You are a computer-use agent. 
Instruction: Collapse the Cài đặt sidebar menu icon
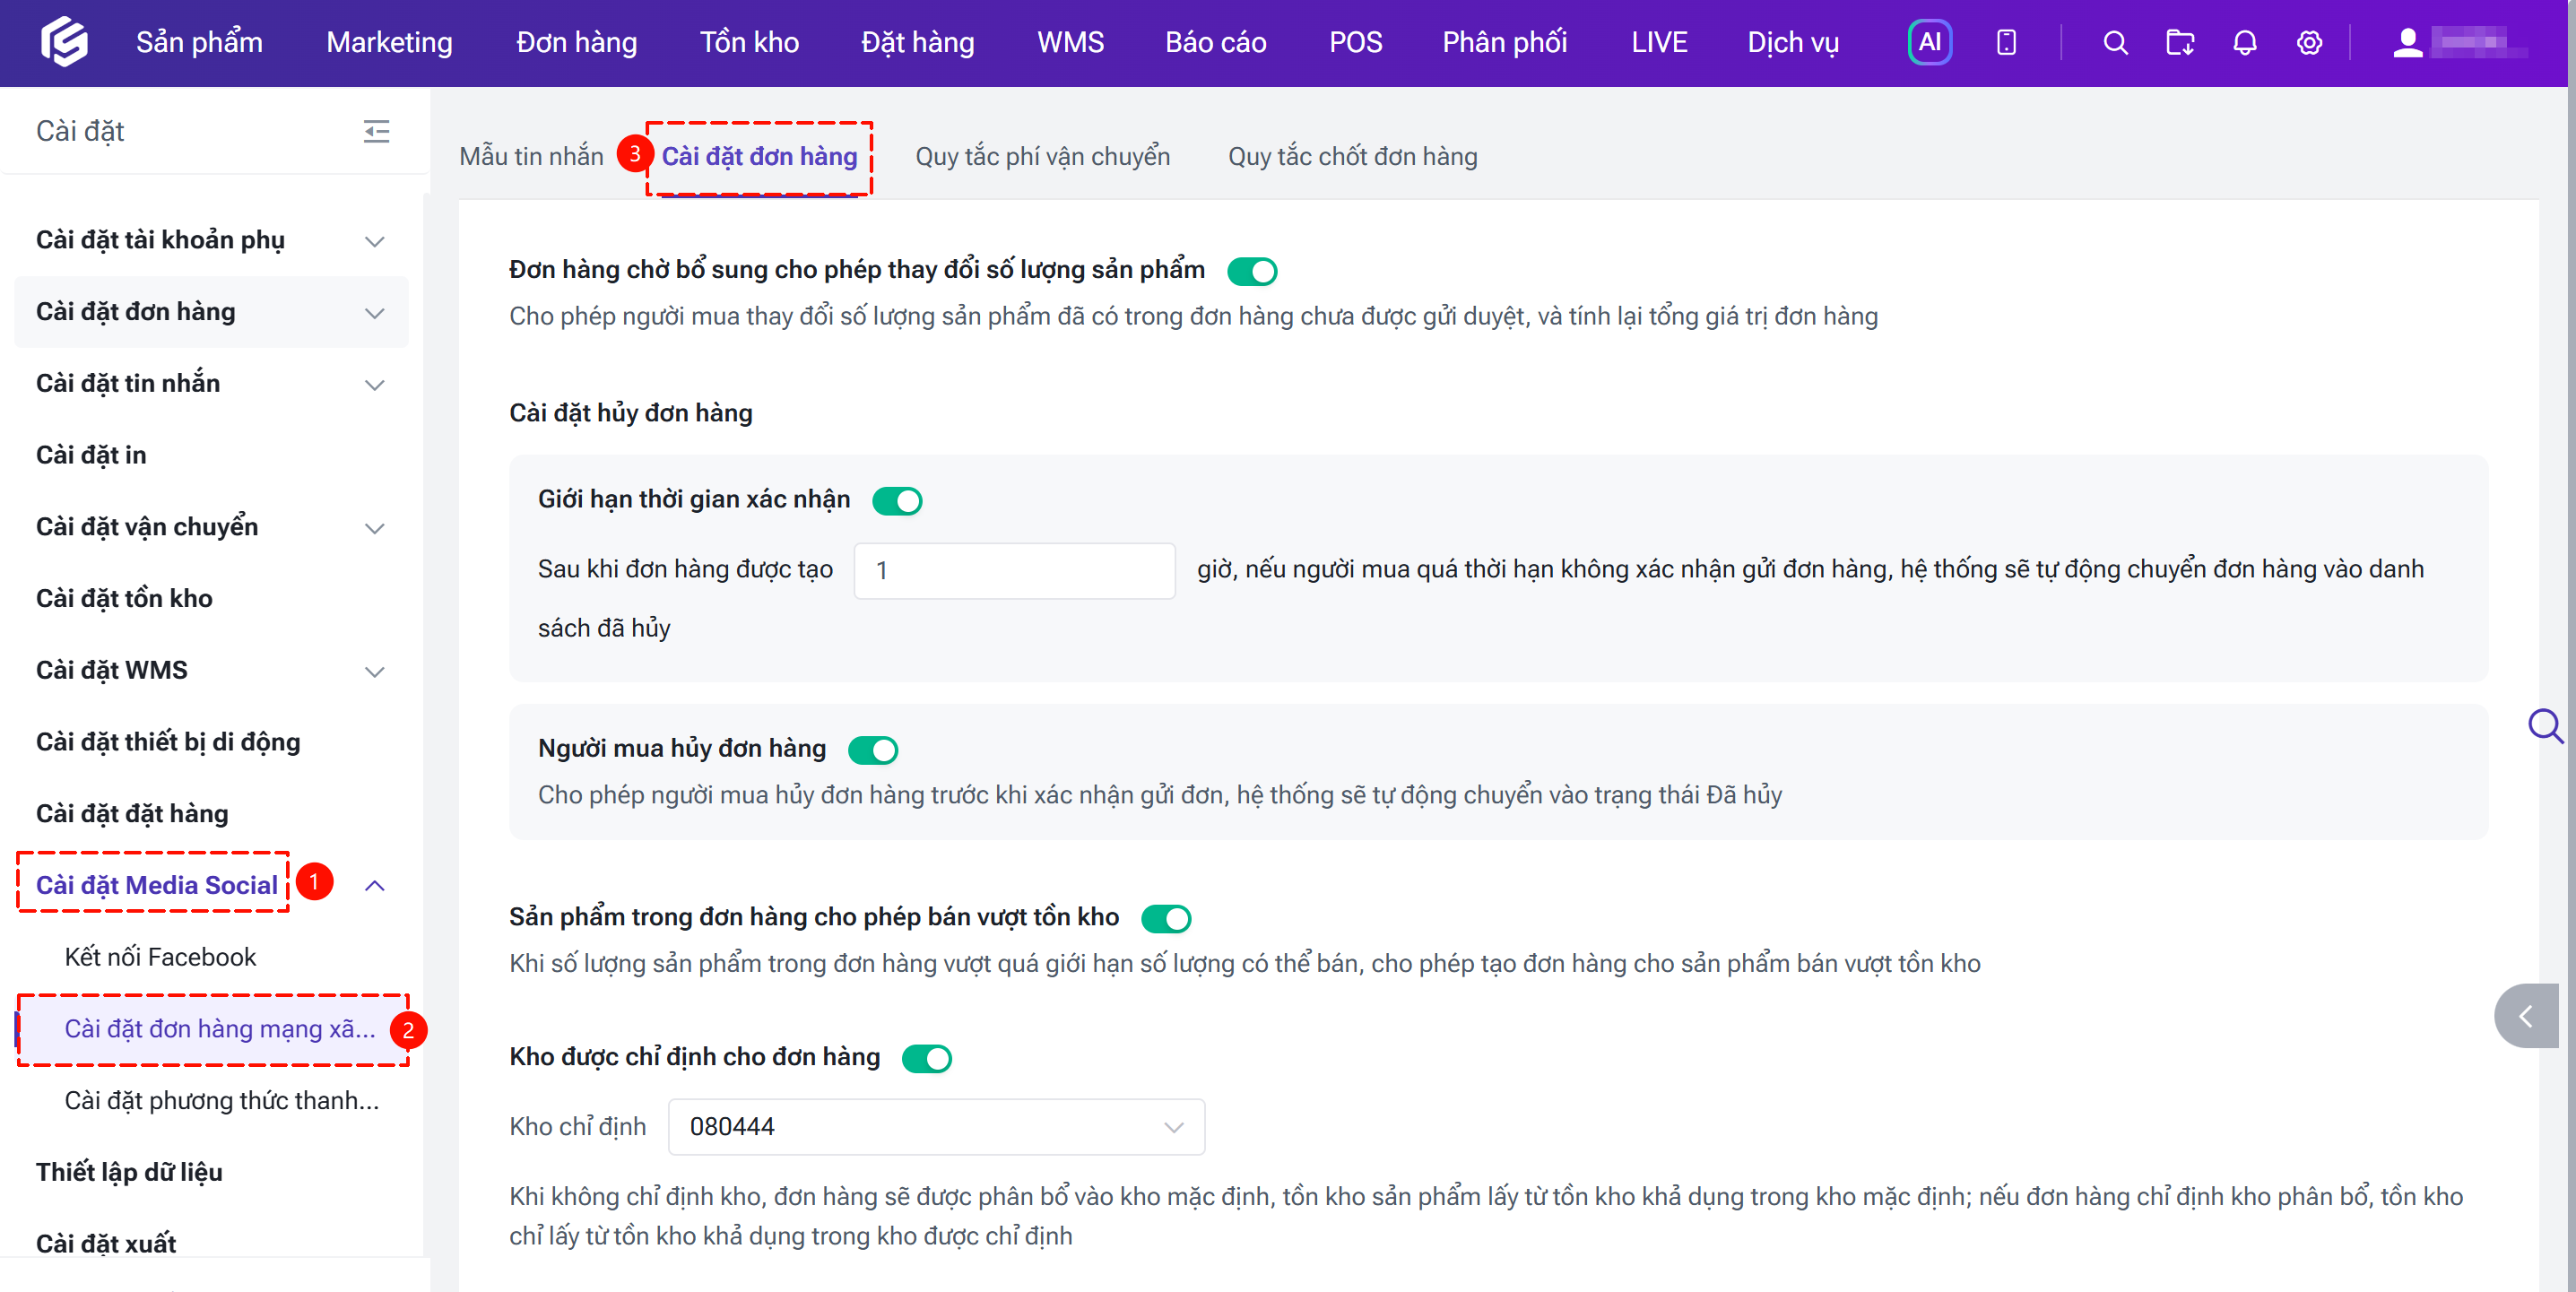[x=376, y=131]
